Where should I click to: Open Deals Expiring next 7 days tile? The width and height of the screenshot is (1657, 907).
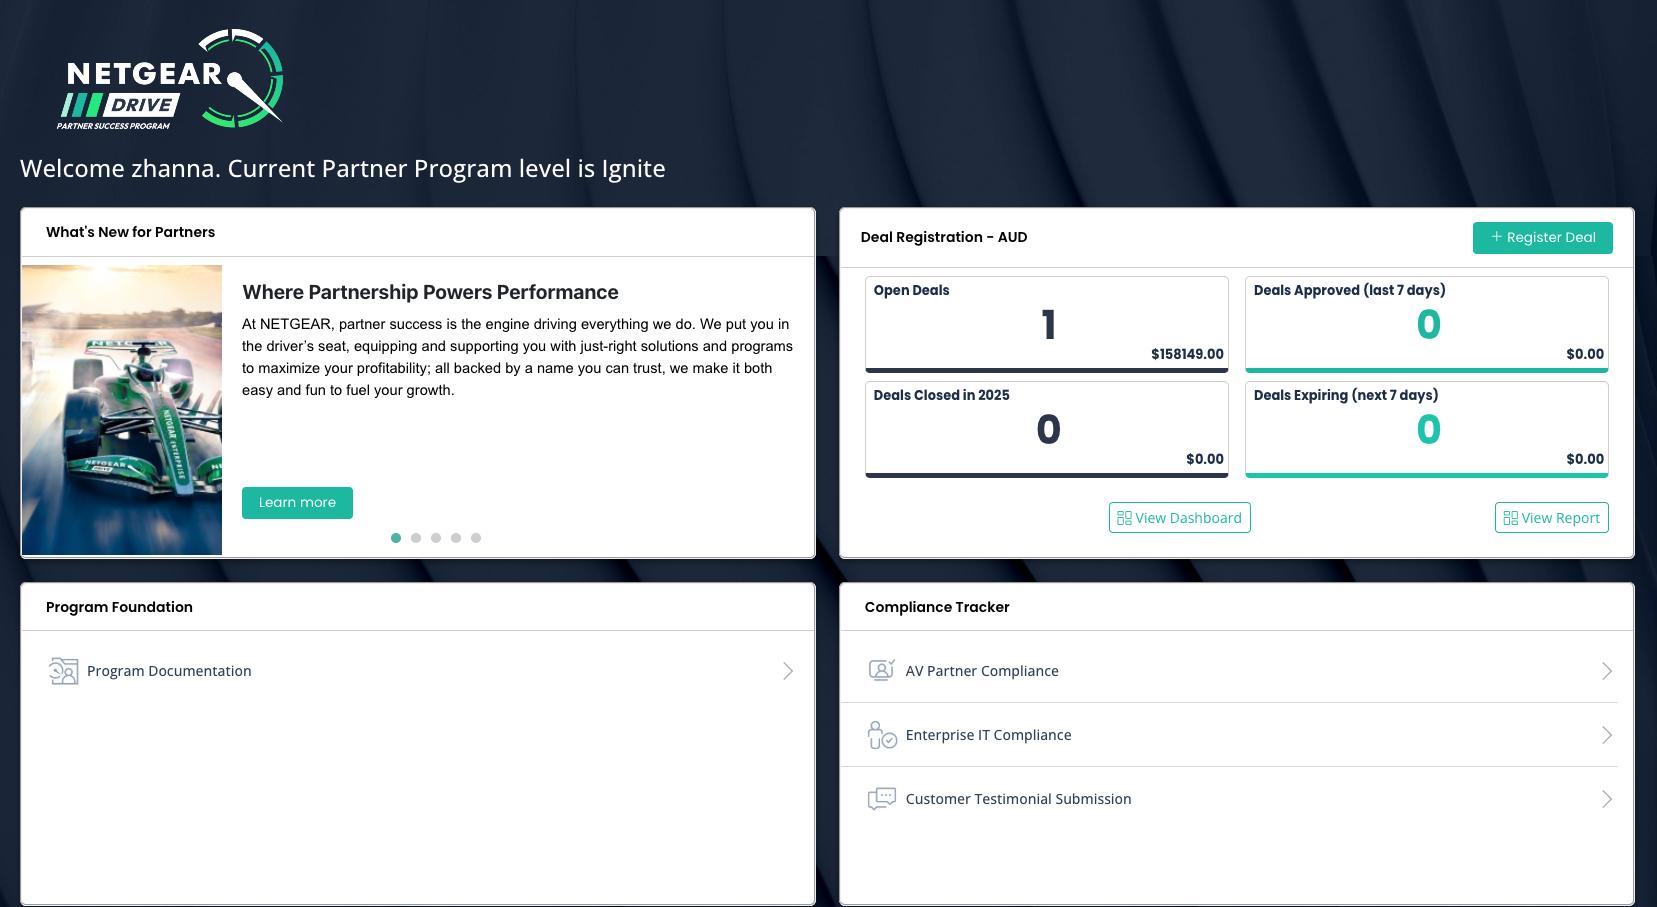coord(1426,429)
